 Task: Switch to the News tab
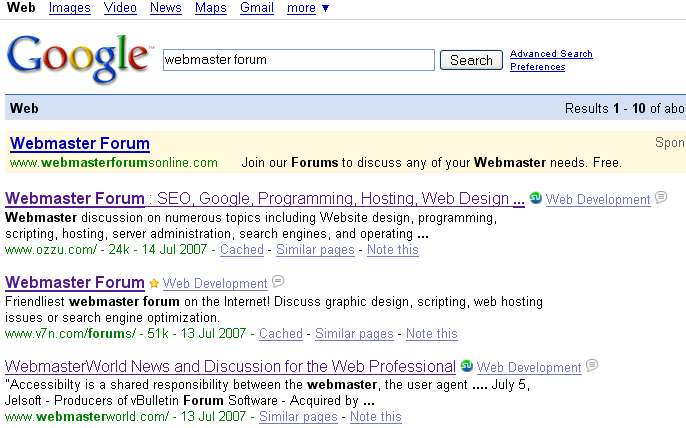pyautogui.click(x=165, y=8)
